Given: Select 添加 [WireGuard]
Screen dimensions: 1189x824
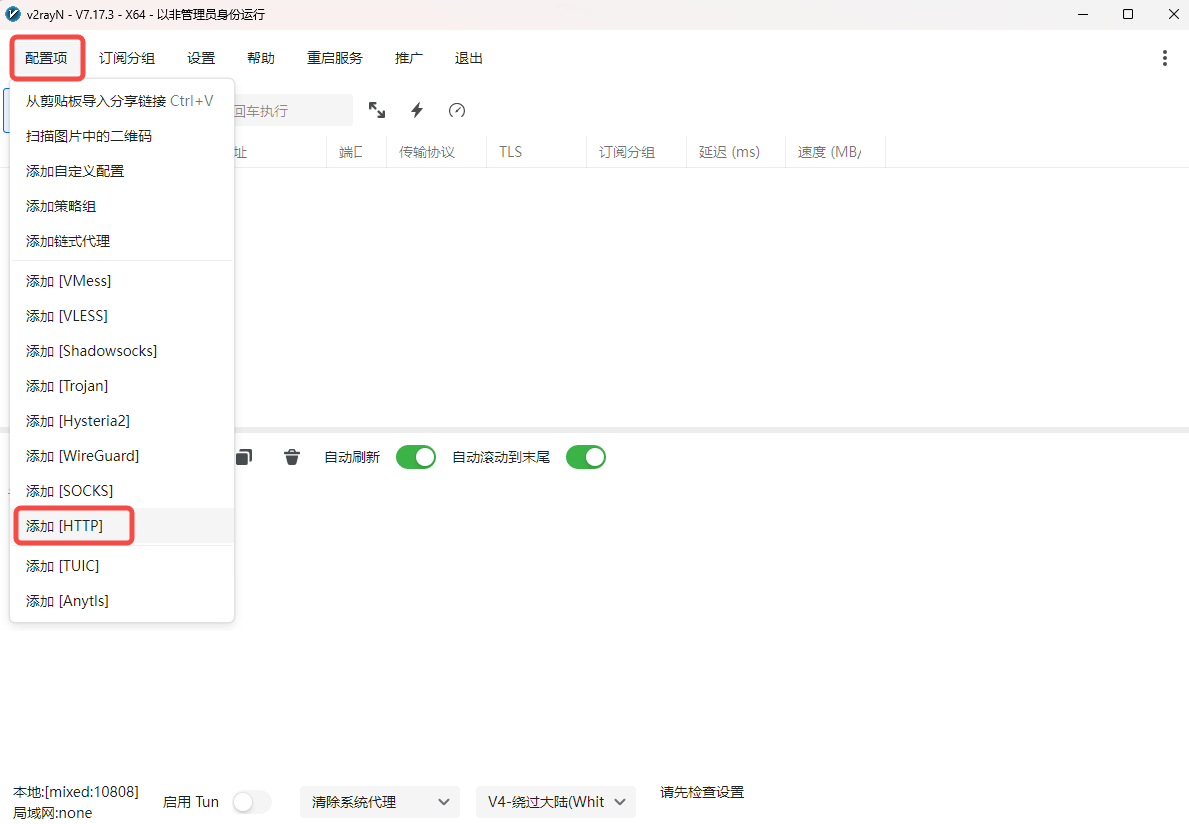Looking at the screenshot, I should (121, 455).
